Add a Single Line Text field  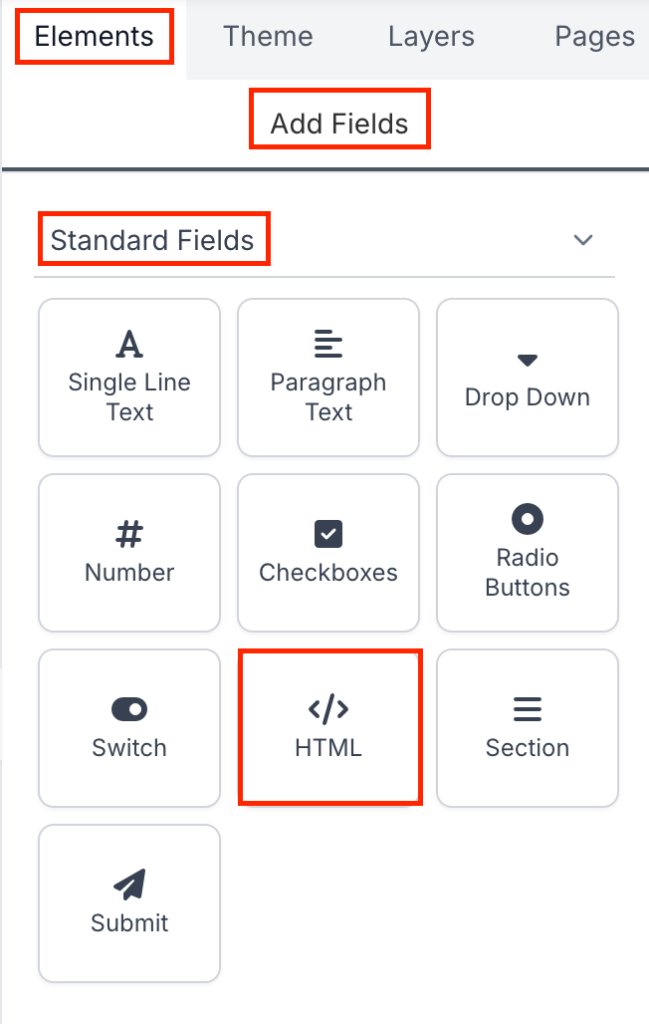pyautogui.click(x=129, y=378)
